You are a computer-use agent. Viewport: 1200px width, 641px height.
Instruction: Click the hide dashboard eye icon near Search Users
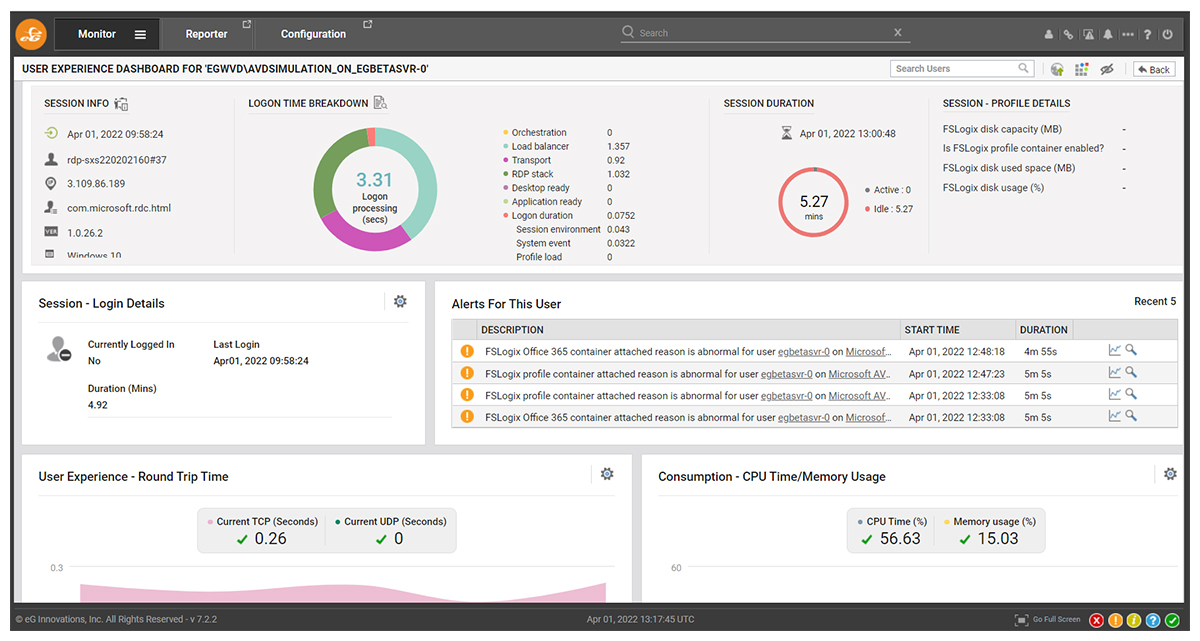tap(1107, 68)
